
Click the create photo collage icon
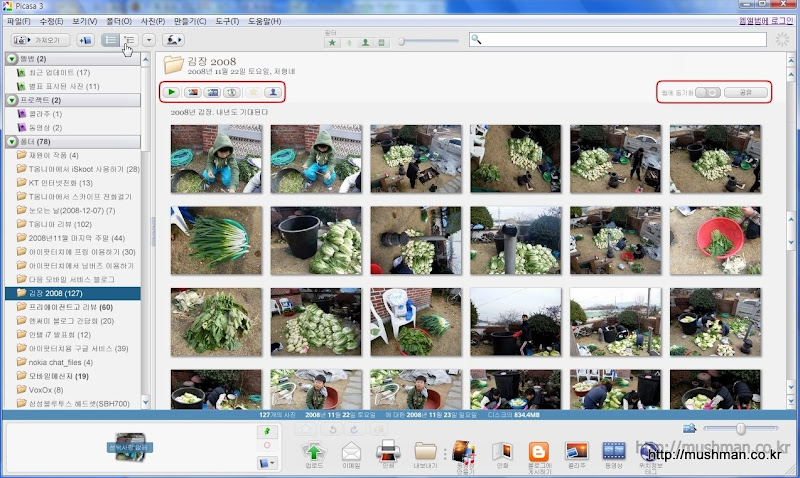pyautogui.click(x=192, y=92)
